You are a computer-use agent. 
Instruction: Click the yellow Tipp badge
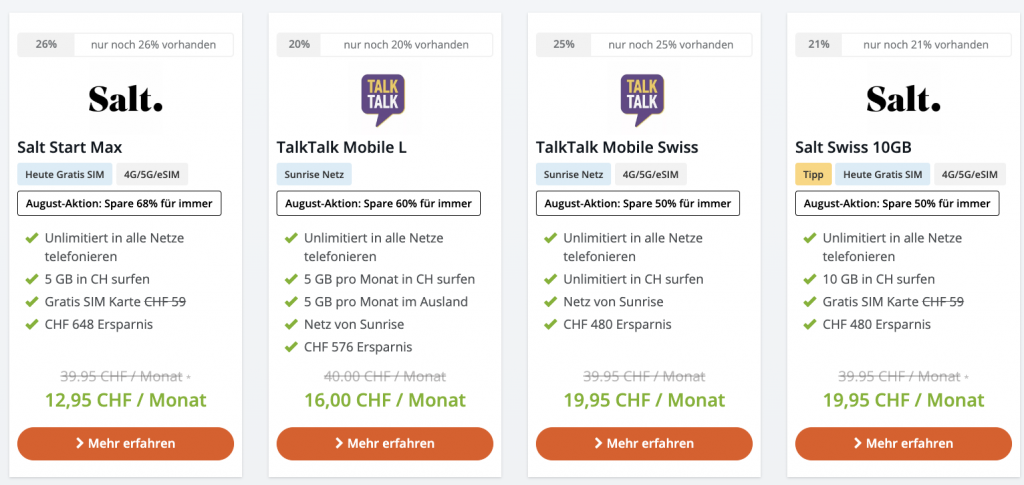point(813,175)
